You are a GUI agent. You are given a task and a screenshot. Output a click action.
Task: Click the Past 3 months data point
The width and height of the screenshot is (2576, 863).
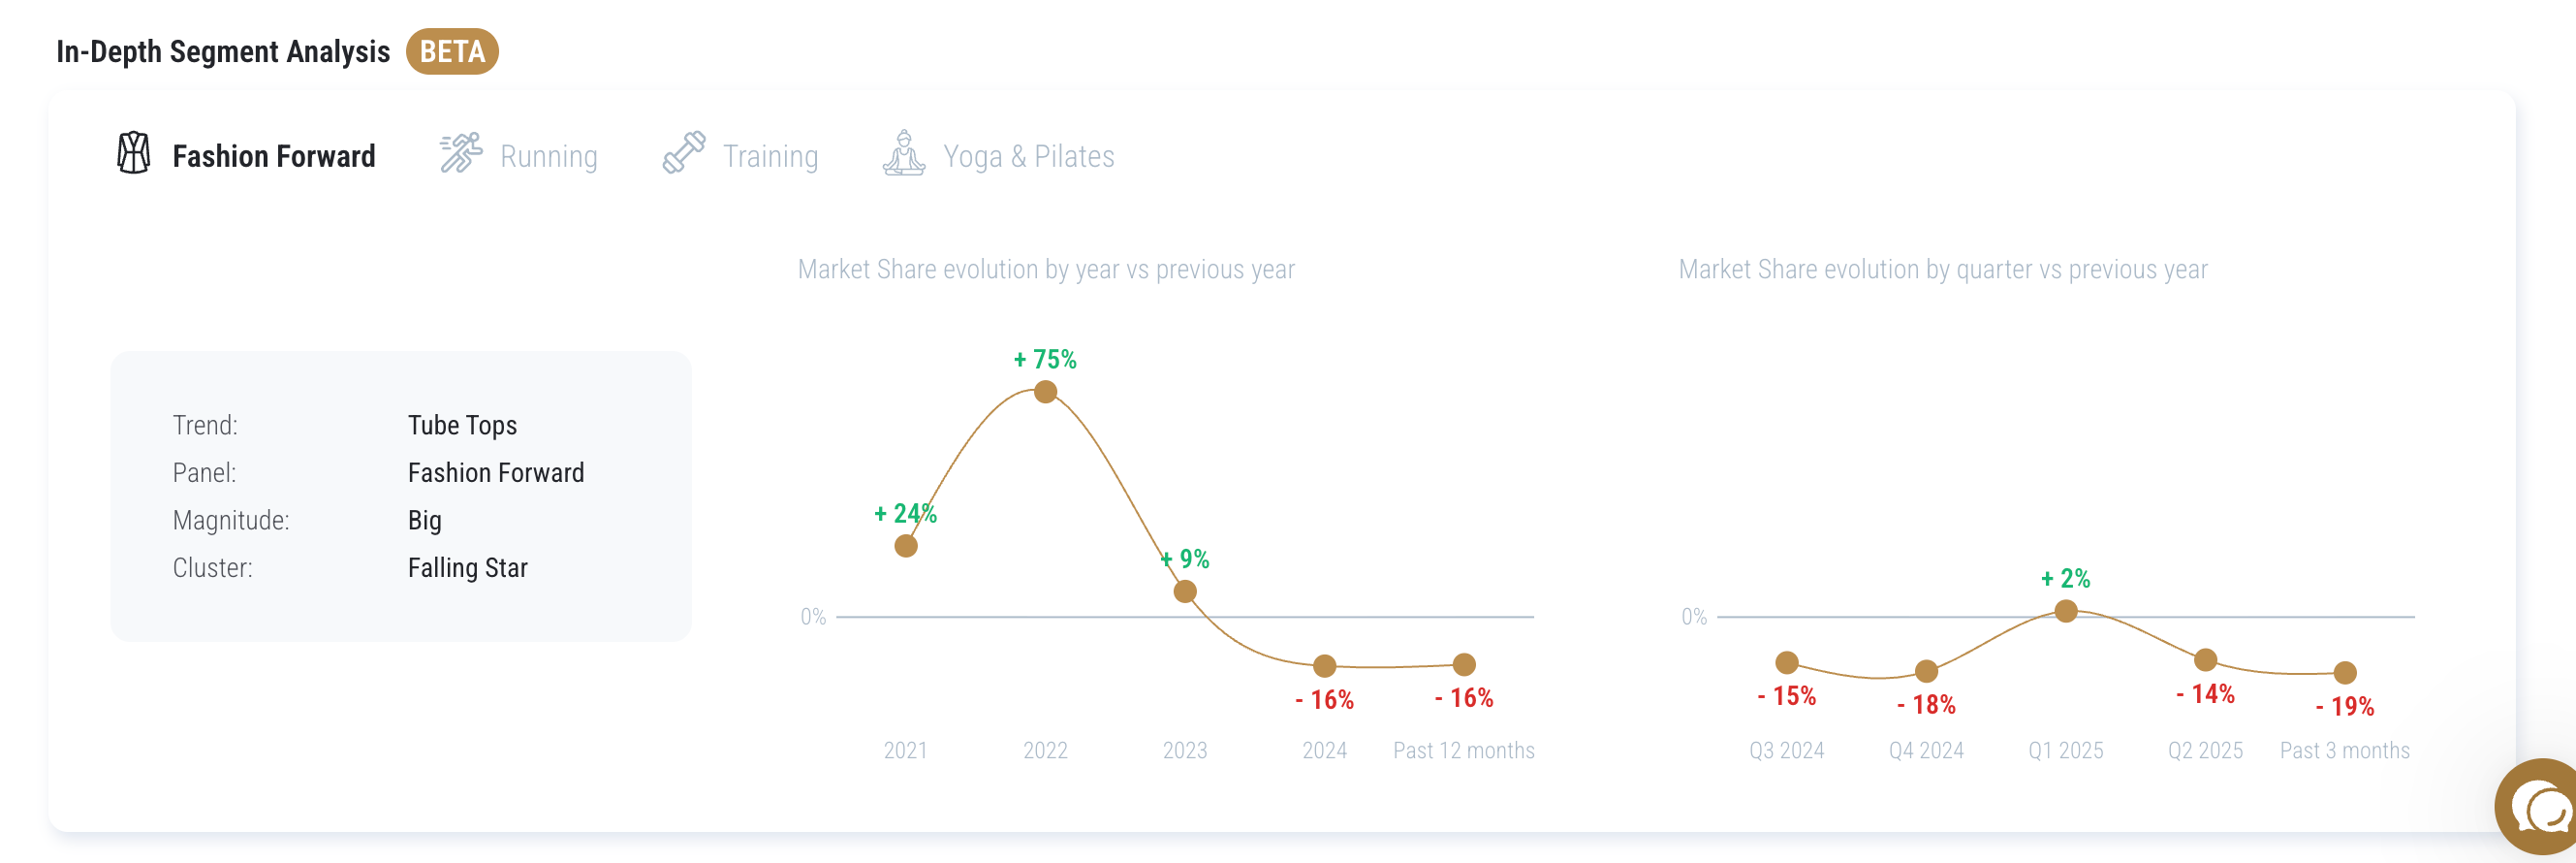pos(2345,672)
